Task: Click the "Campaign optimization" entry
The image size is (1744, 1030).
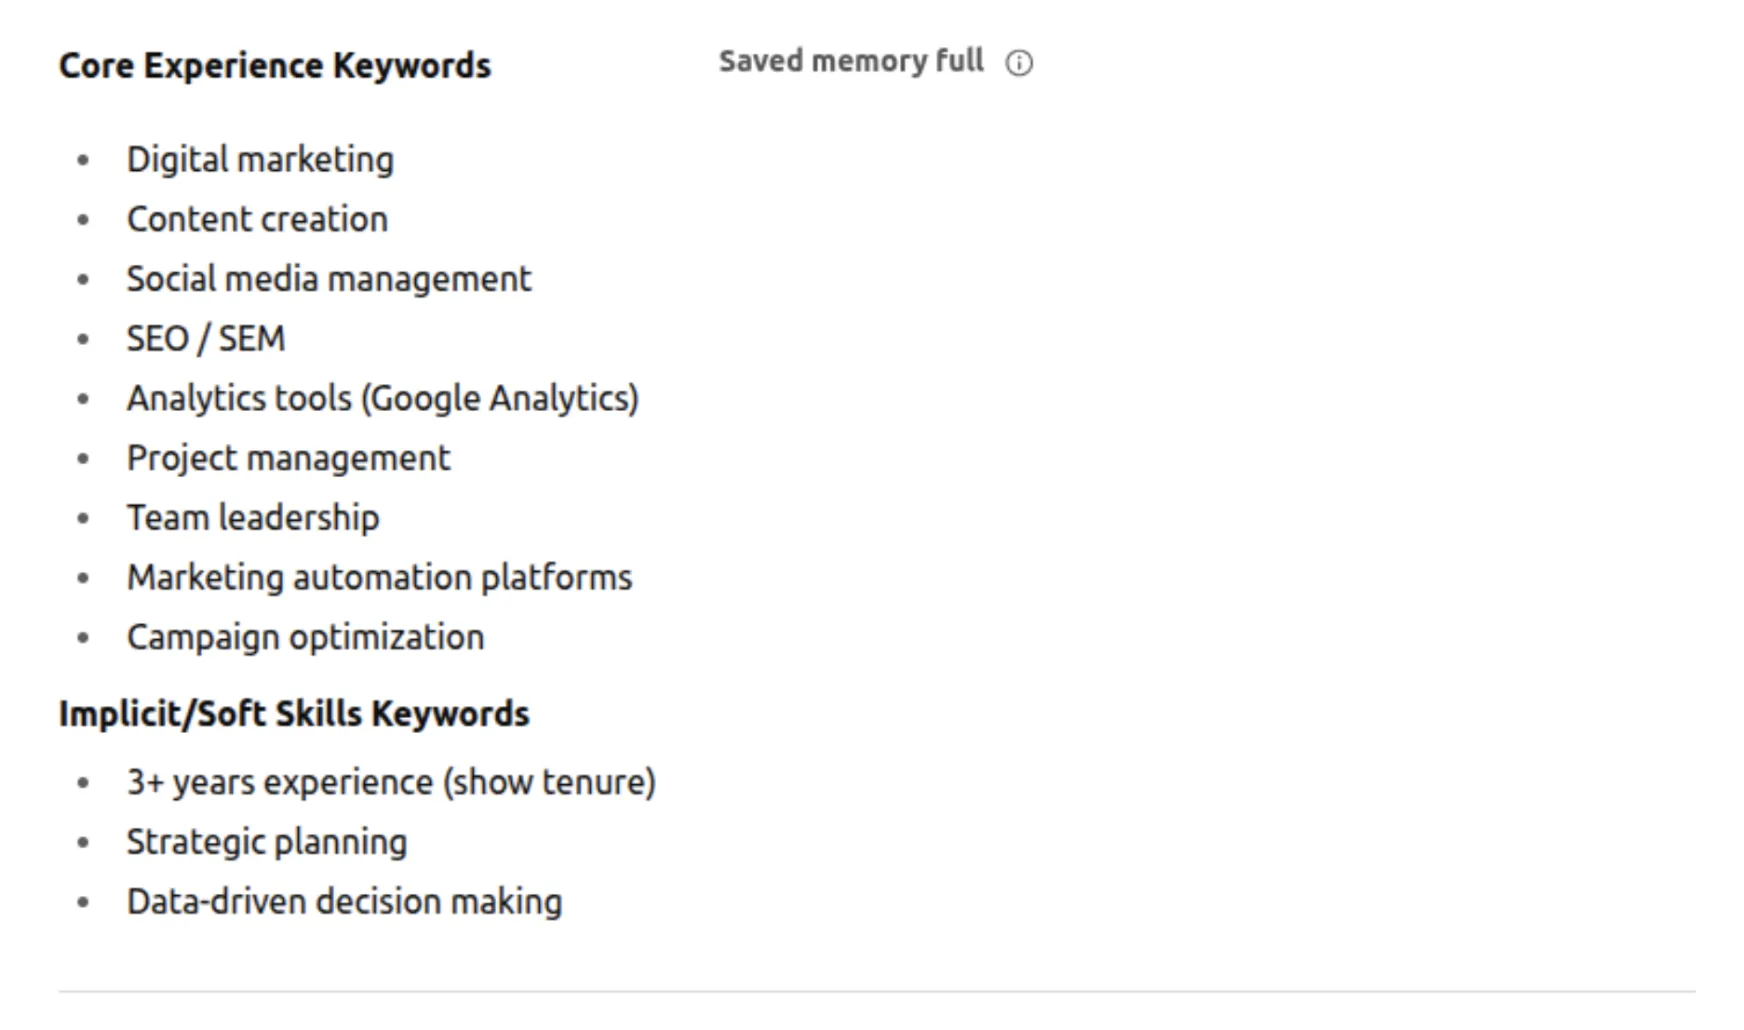Action: (x=305, y=637)
